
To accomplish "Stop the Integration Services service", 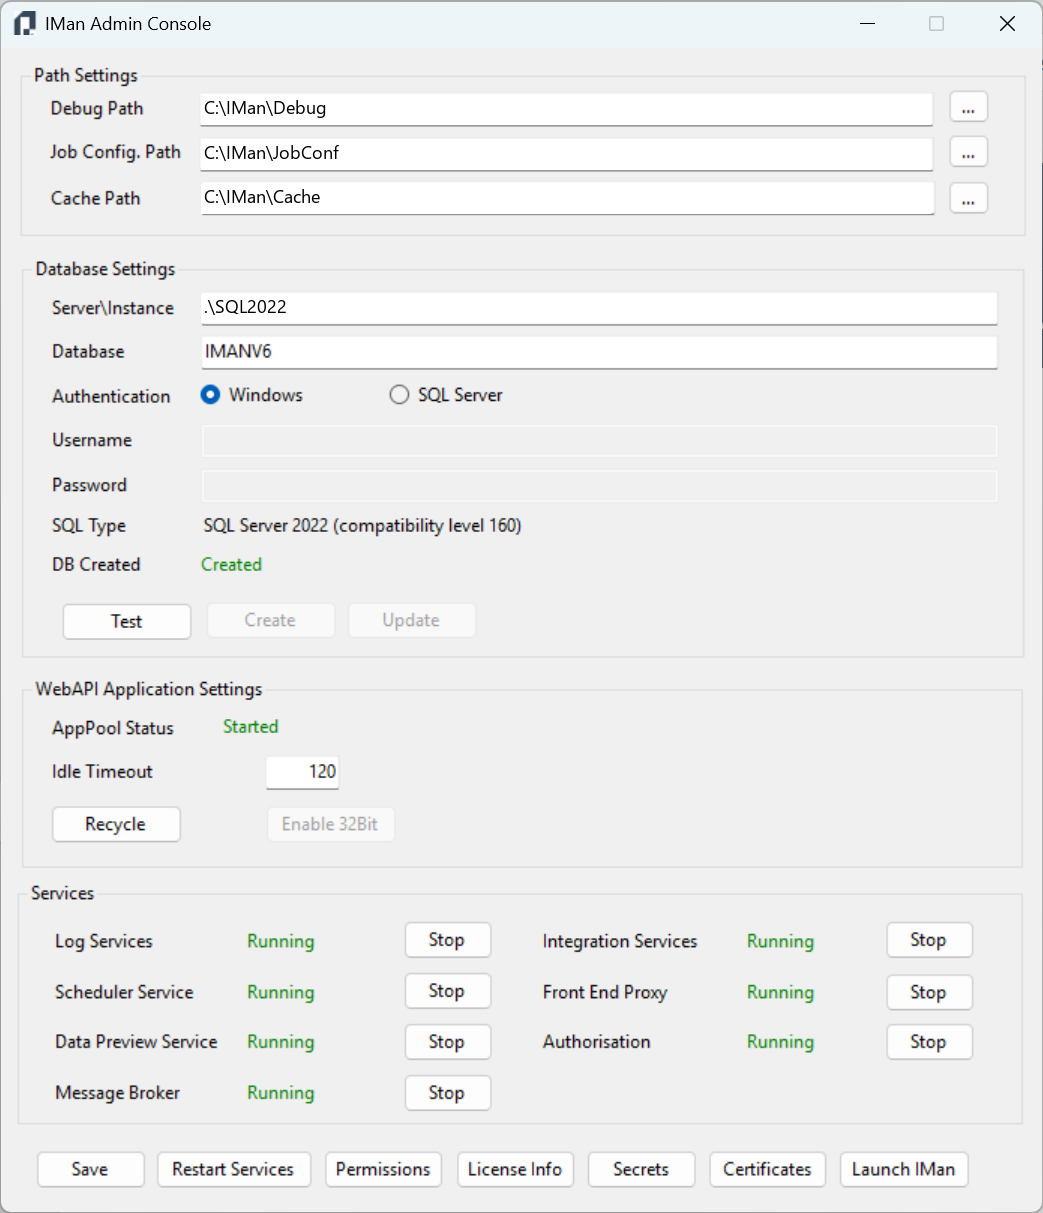I will pos(929,940).
